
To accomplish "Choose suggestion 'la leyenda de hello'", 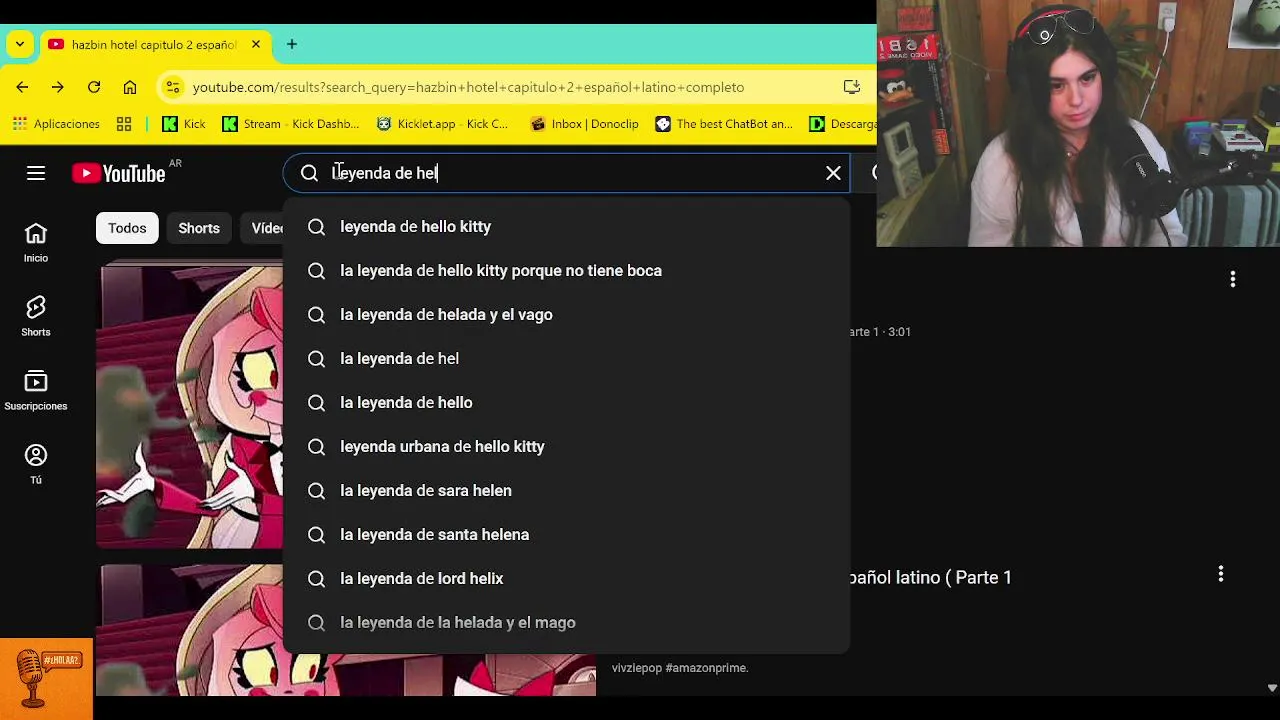I will [x=566, y=403].
